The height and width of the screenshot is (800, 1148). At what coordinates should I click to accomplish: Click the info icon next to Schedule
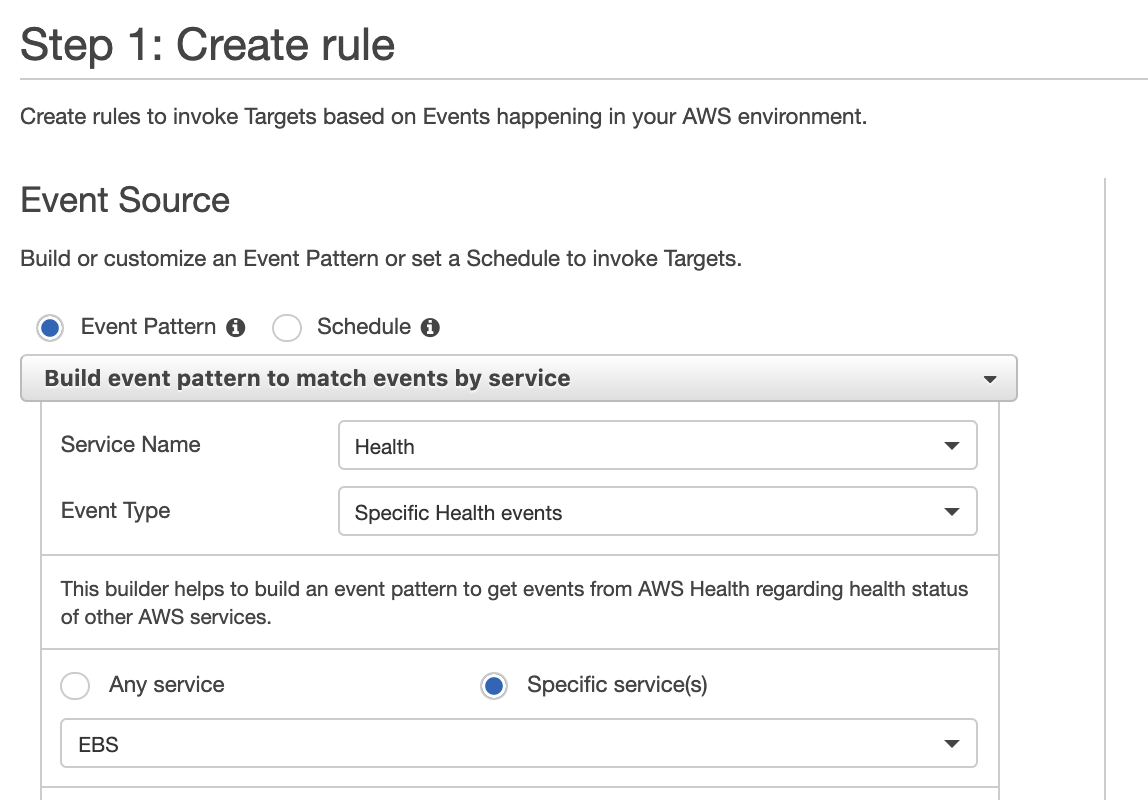click(430, 327)
